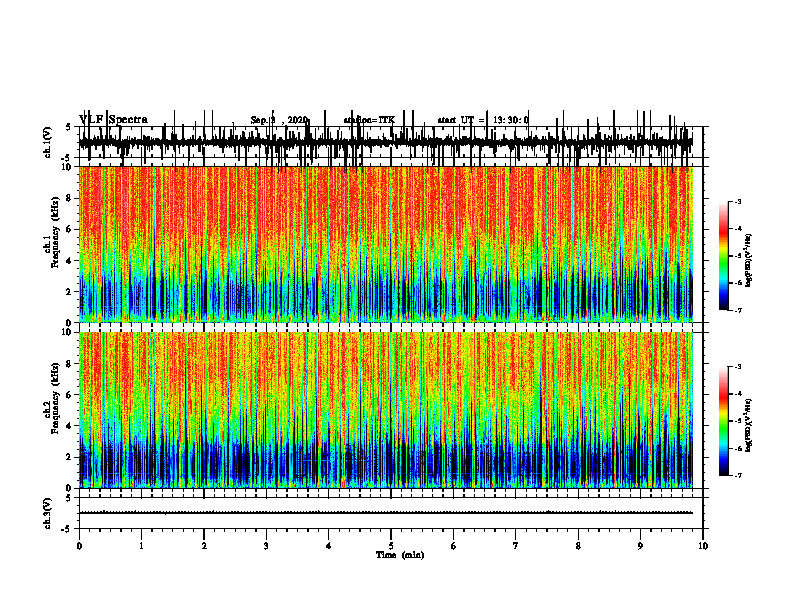Click the ch.2 colorbar log(PSD) unit label
The image size is (792, 612).
[749, 425]
